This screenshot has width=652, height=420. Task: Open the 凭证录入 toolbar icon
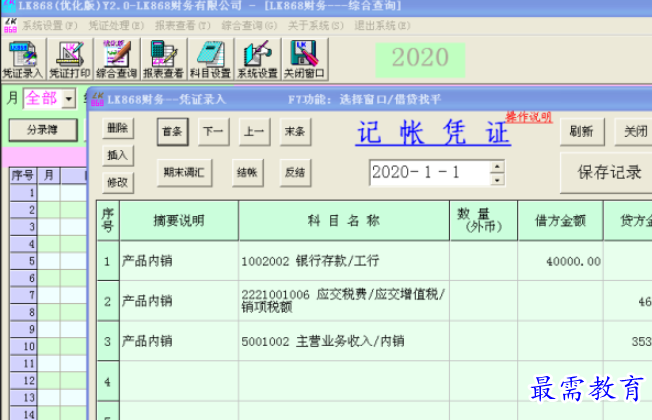23,59
